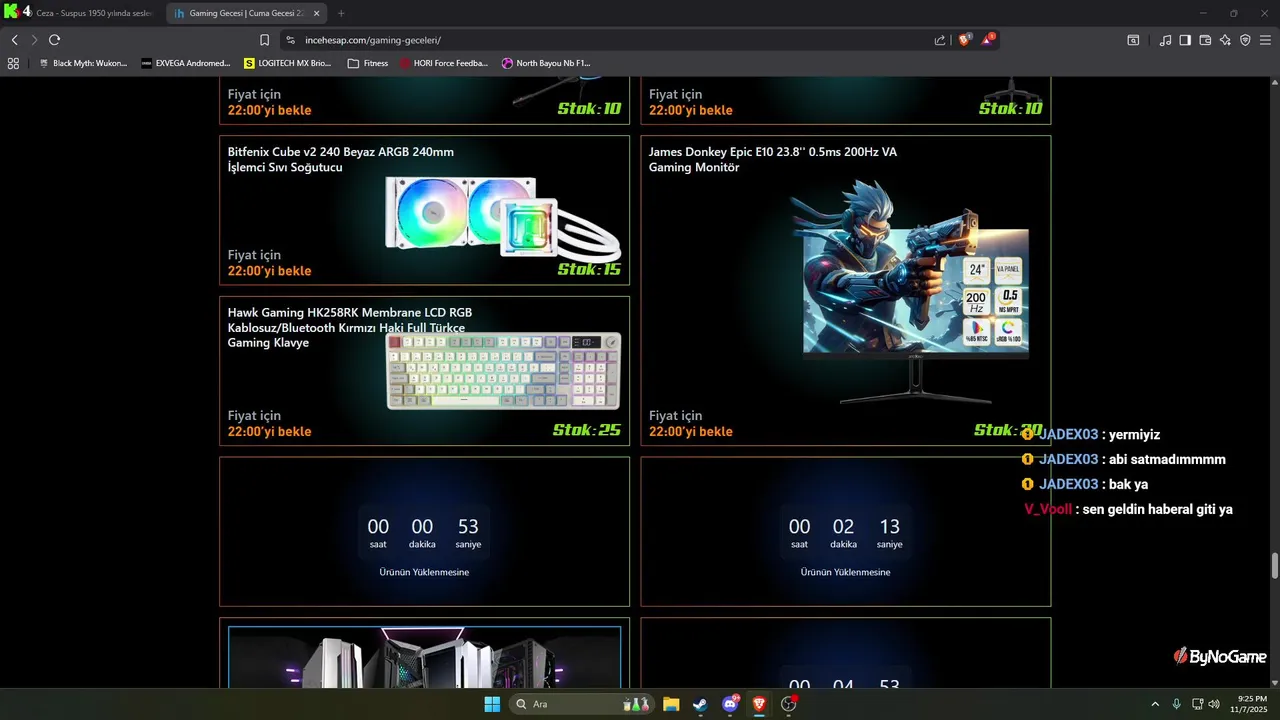Open site information icon in address bar
The width and height of the screenshot is (1280, 720).
coord(290,40)
